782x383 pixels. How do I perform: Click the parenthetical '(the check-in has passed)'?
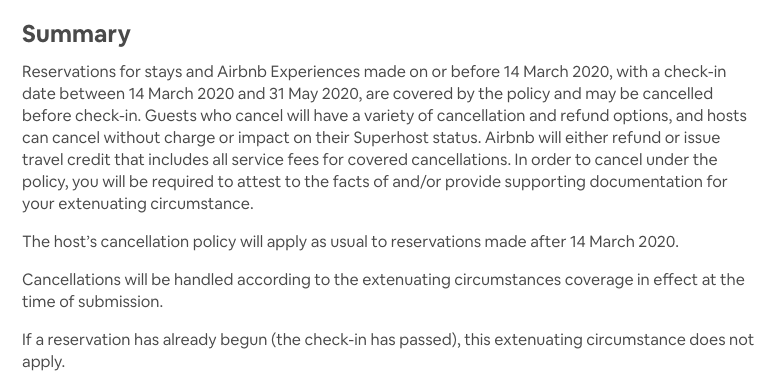(x=366, y=340)
